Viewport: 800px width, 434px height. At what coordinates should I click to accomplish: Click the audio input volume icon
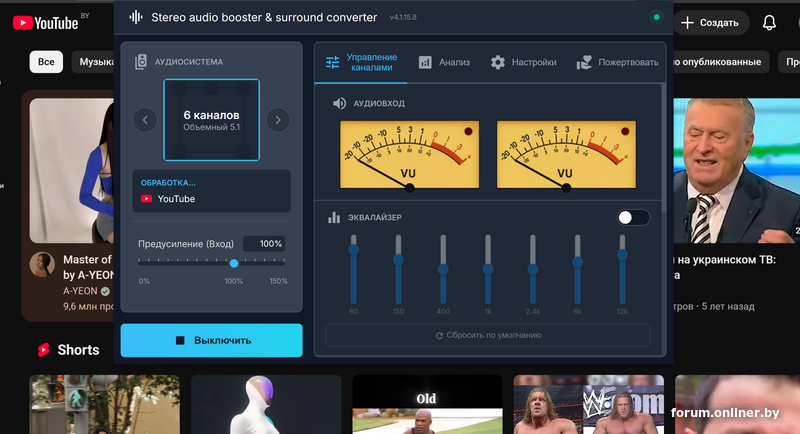339,103
